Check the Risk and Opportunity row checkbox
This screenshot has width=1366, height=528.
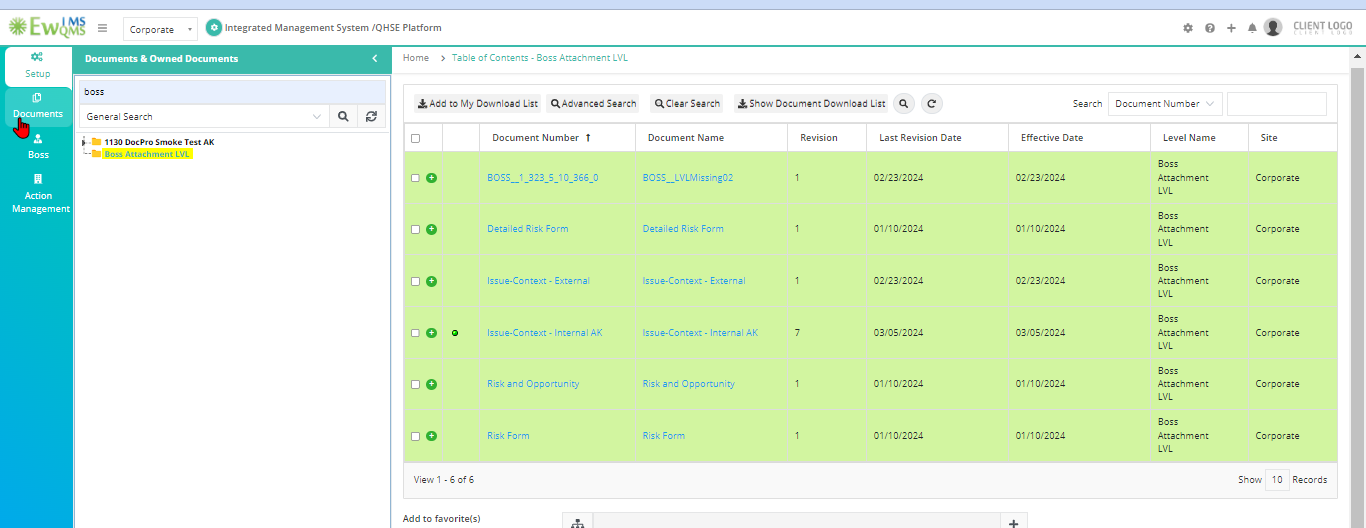pyautogui.click(x=415, y=384)
